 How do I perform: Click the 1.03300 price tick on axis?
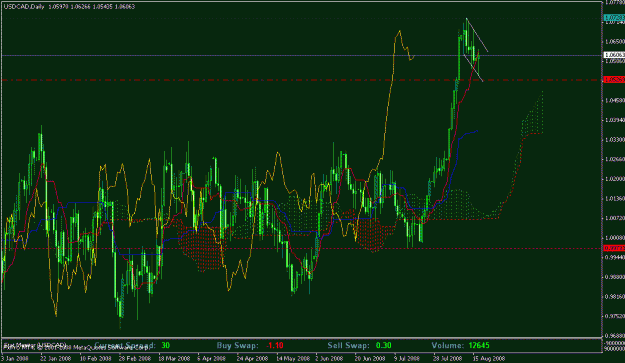tap(614, 140)
